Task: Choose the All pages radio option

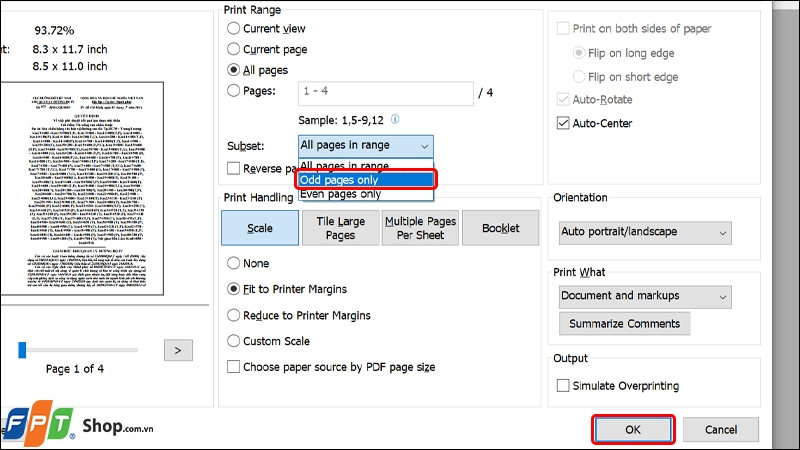Action: [x=233, y=70]
